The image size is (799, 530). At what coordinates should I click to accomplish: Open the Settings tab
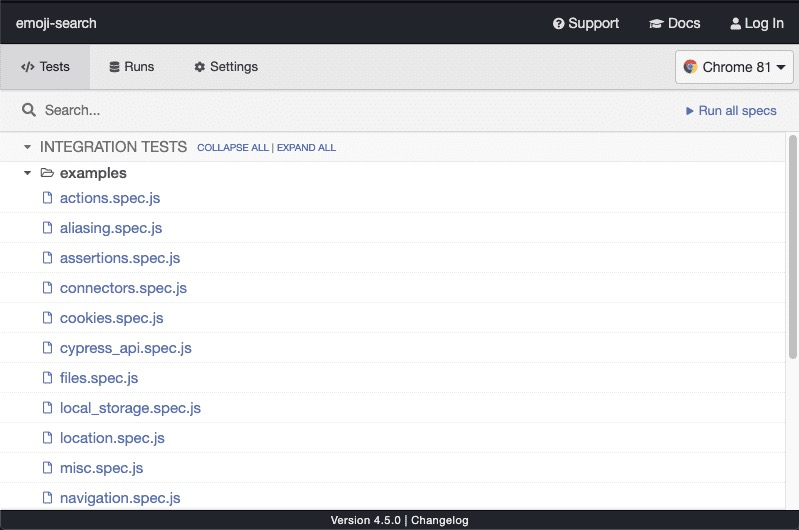point(226,67)
